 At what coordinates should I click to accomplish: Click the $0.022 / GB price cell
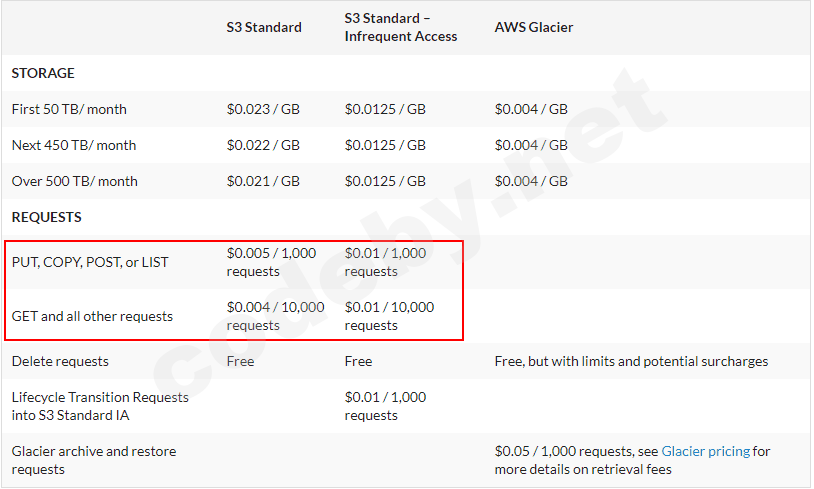263,145
